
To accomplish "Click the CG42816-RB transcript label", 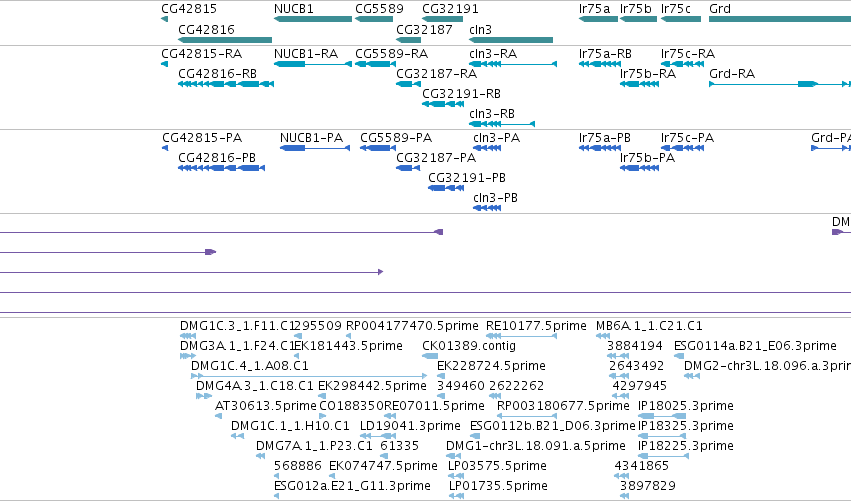I will pos(218,73).
